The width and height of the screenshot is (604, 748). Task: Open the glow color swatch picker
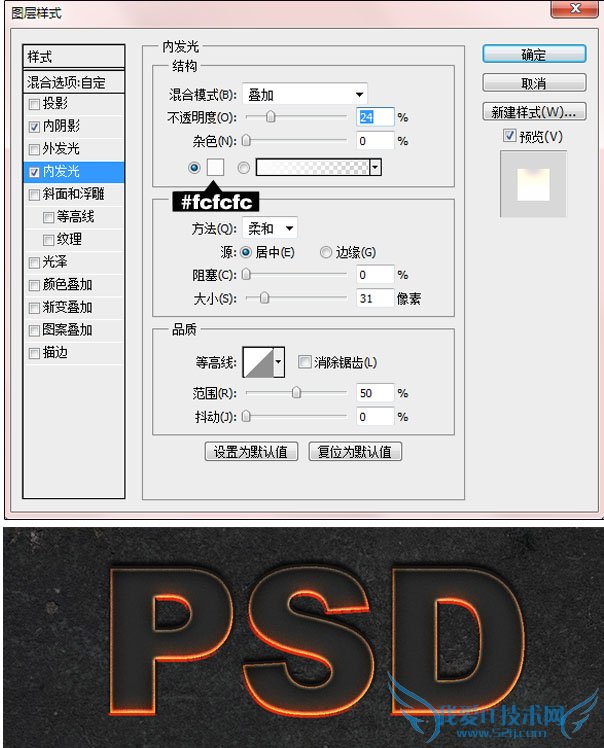click(x=215, y=167)
